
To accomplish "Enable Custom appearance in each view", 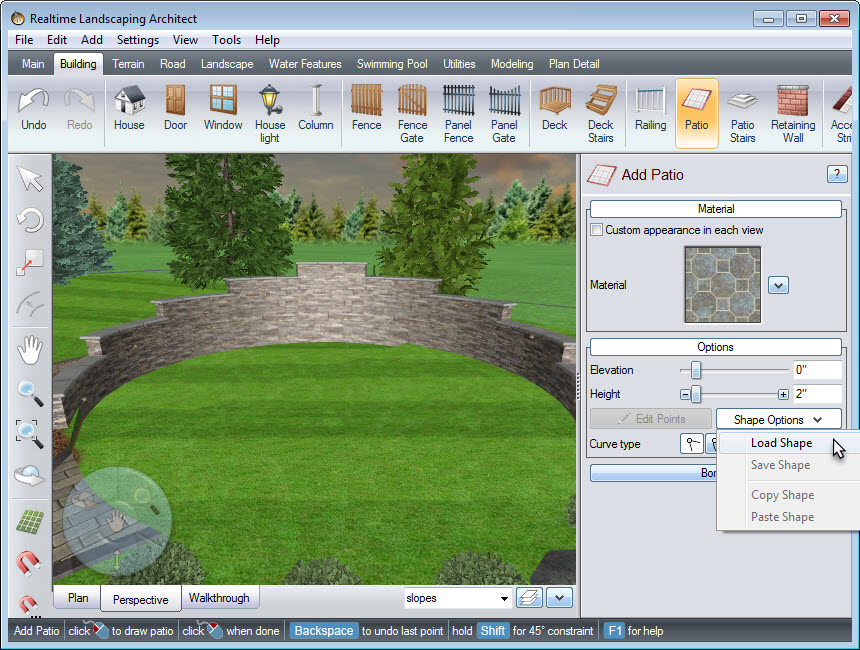I will coord(597,230).
